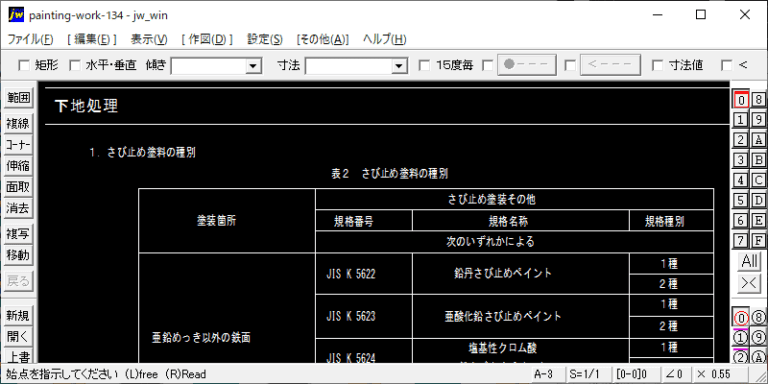Open the その他(A) menu

[x=323, y=40]
